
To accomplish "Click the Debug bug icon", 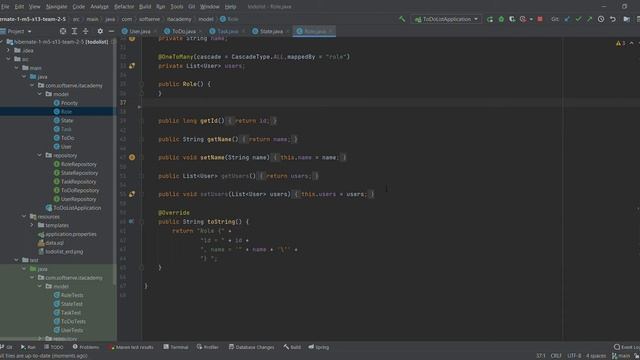I will [501, 19].
